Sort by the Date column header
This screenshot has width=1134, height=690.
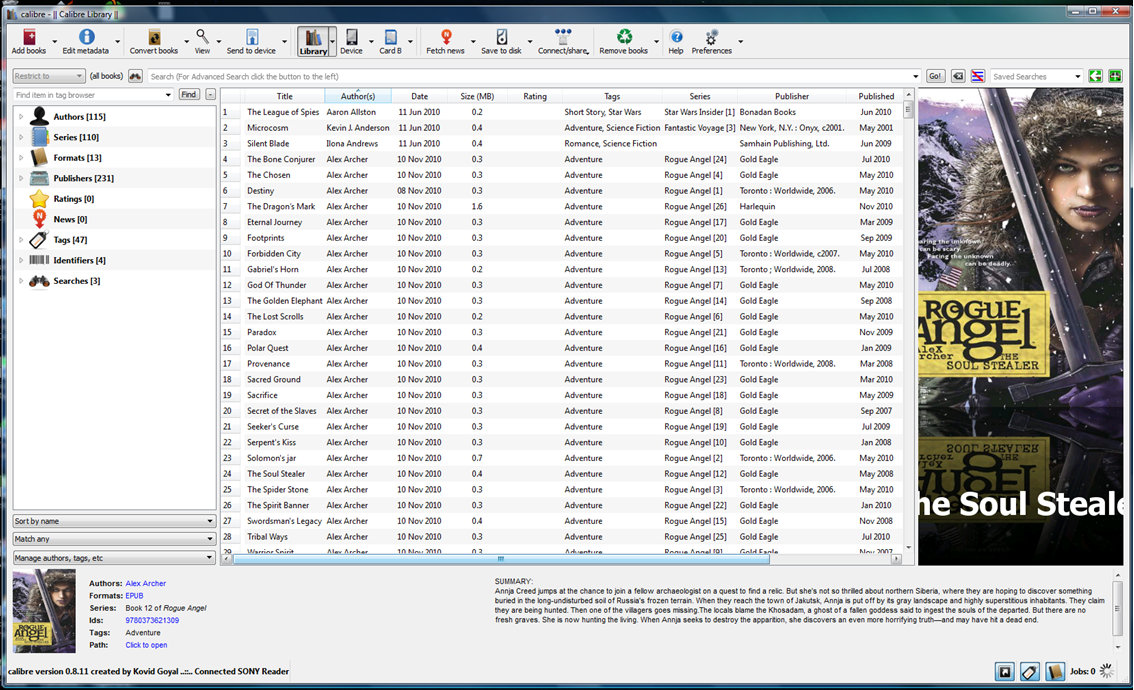coord(419,96)
